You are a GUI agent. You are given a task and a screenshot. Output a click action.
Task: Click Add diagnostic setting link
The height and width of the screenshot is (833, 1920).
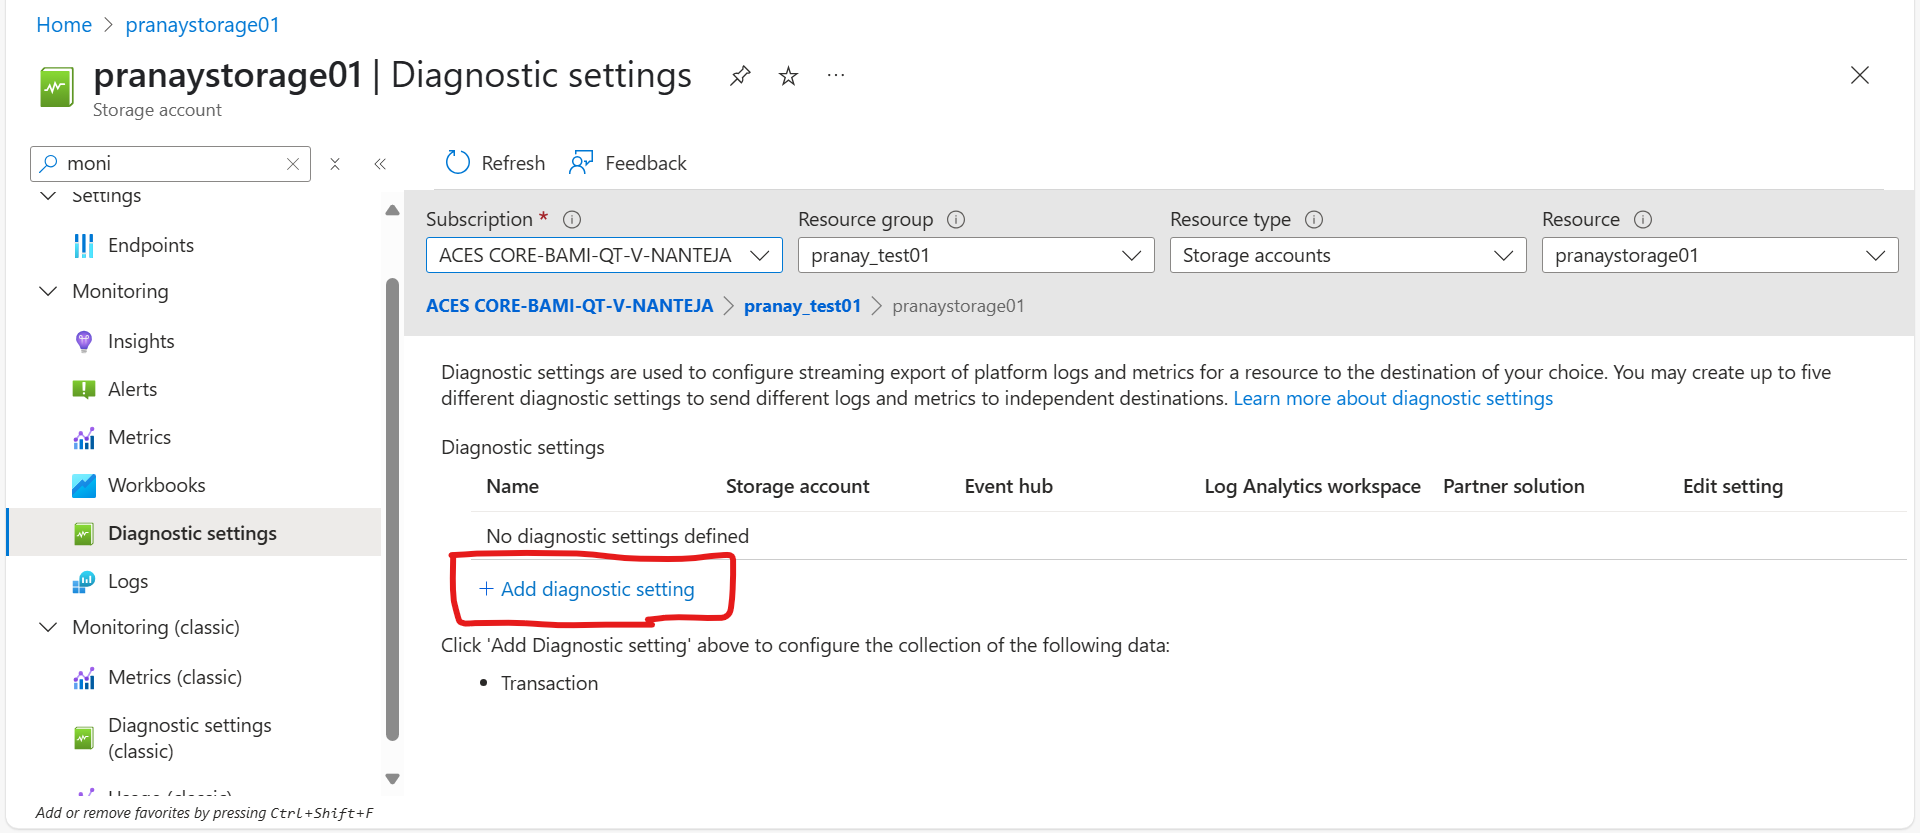[587, 589]
